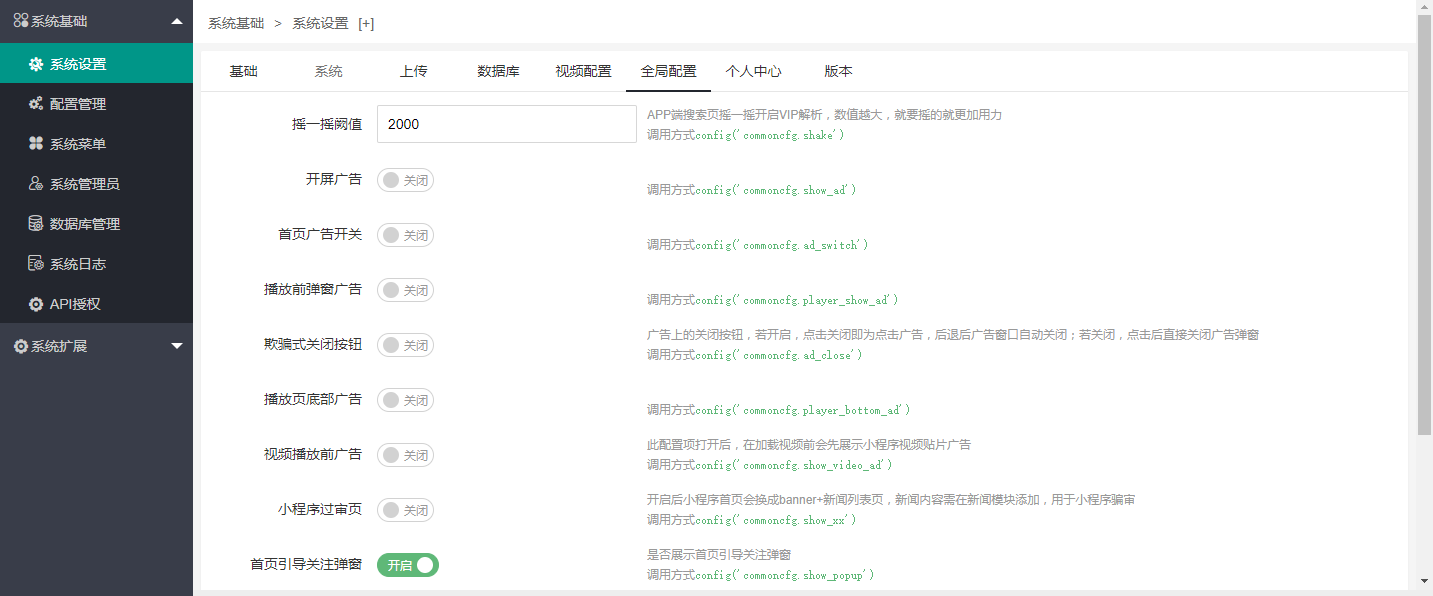This screenshot has height=596, width=1433.
Task: Collapse the 系统基础 section arrow
Action: (x=177, y=21)
